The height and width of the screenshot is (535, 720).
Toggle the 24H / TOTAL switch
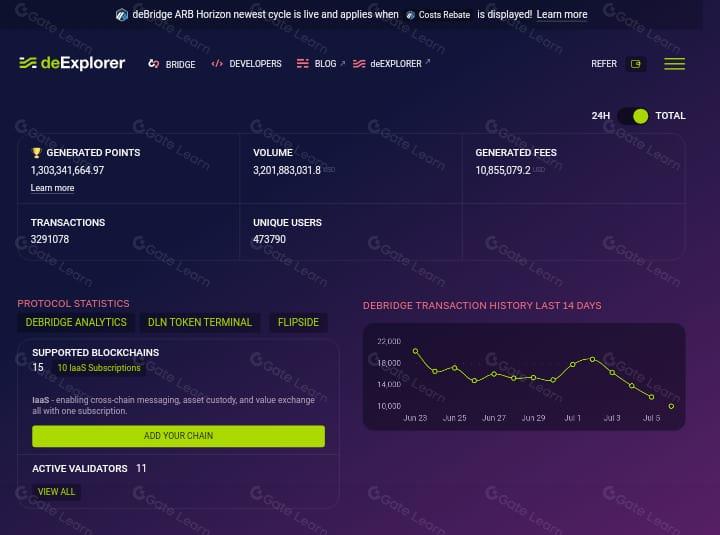633,116
